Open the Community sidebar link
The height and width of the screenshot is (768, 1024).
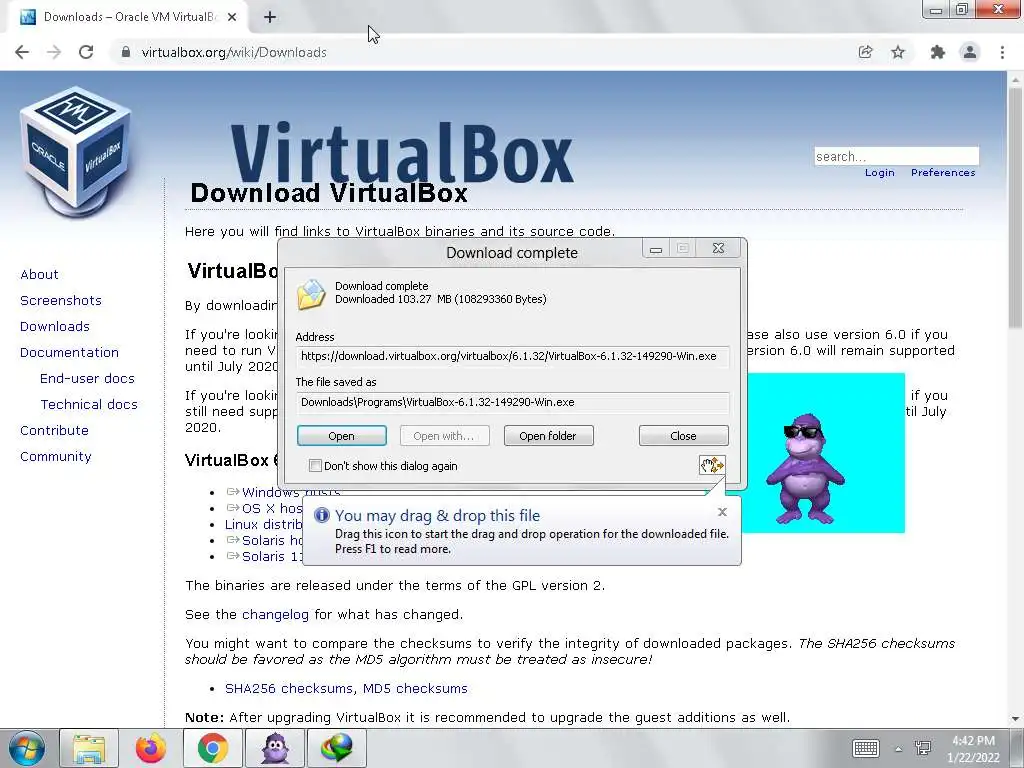56,456
